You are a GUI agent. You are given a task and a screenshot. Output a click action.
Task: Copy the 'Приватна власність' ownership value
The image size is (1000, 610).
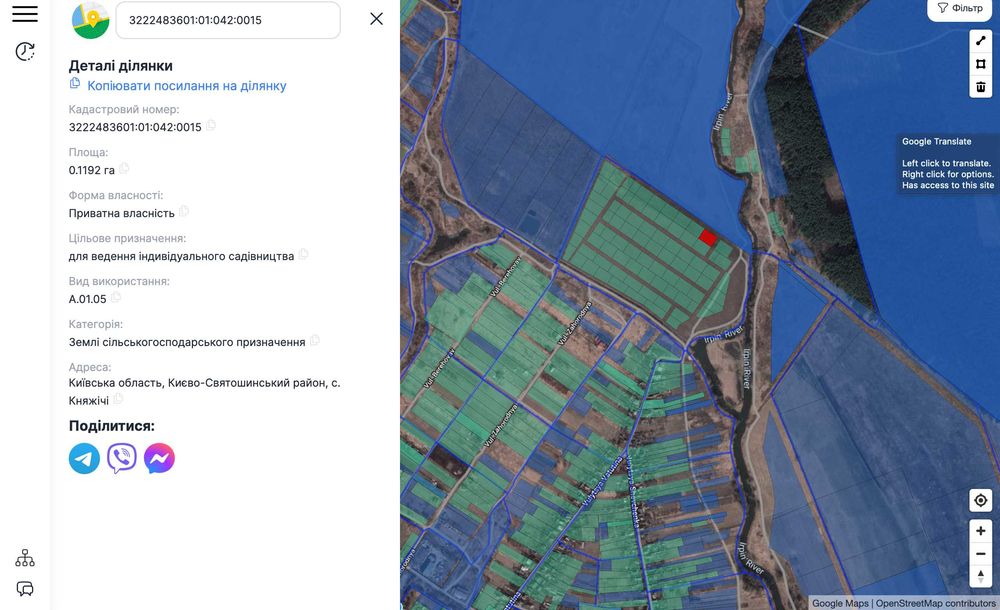pos(184,211)
